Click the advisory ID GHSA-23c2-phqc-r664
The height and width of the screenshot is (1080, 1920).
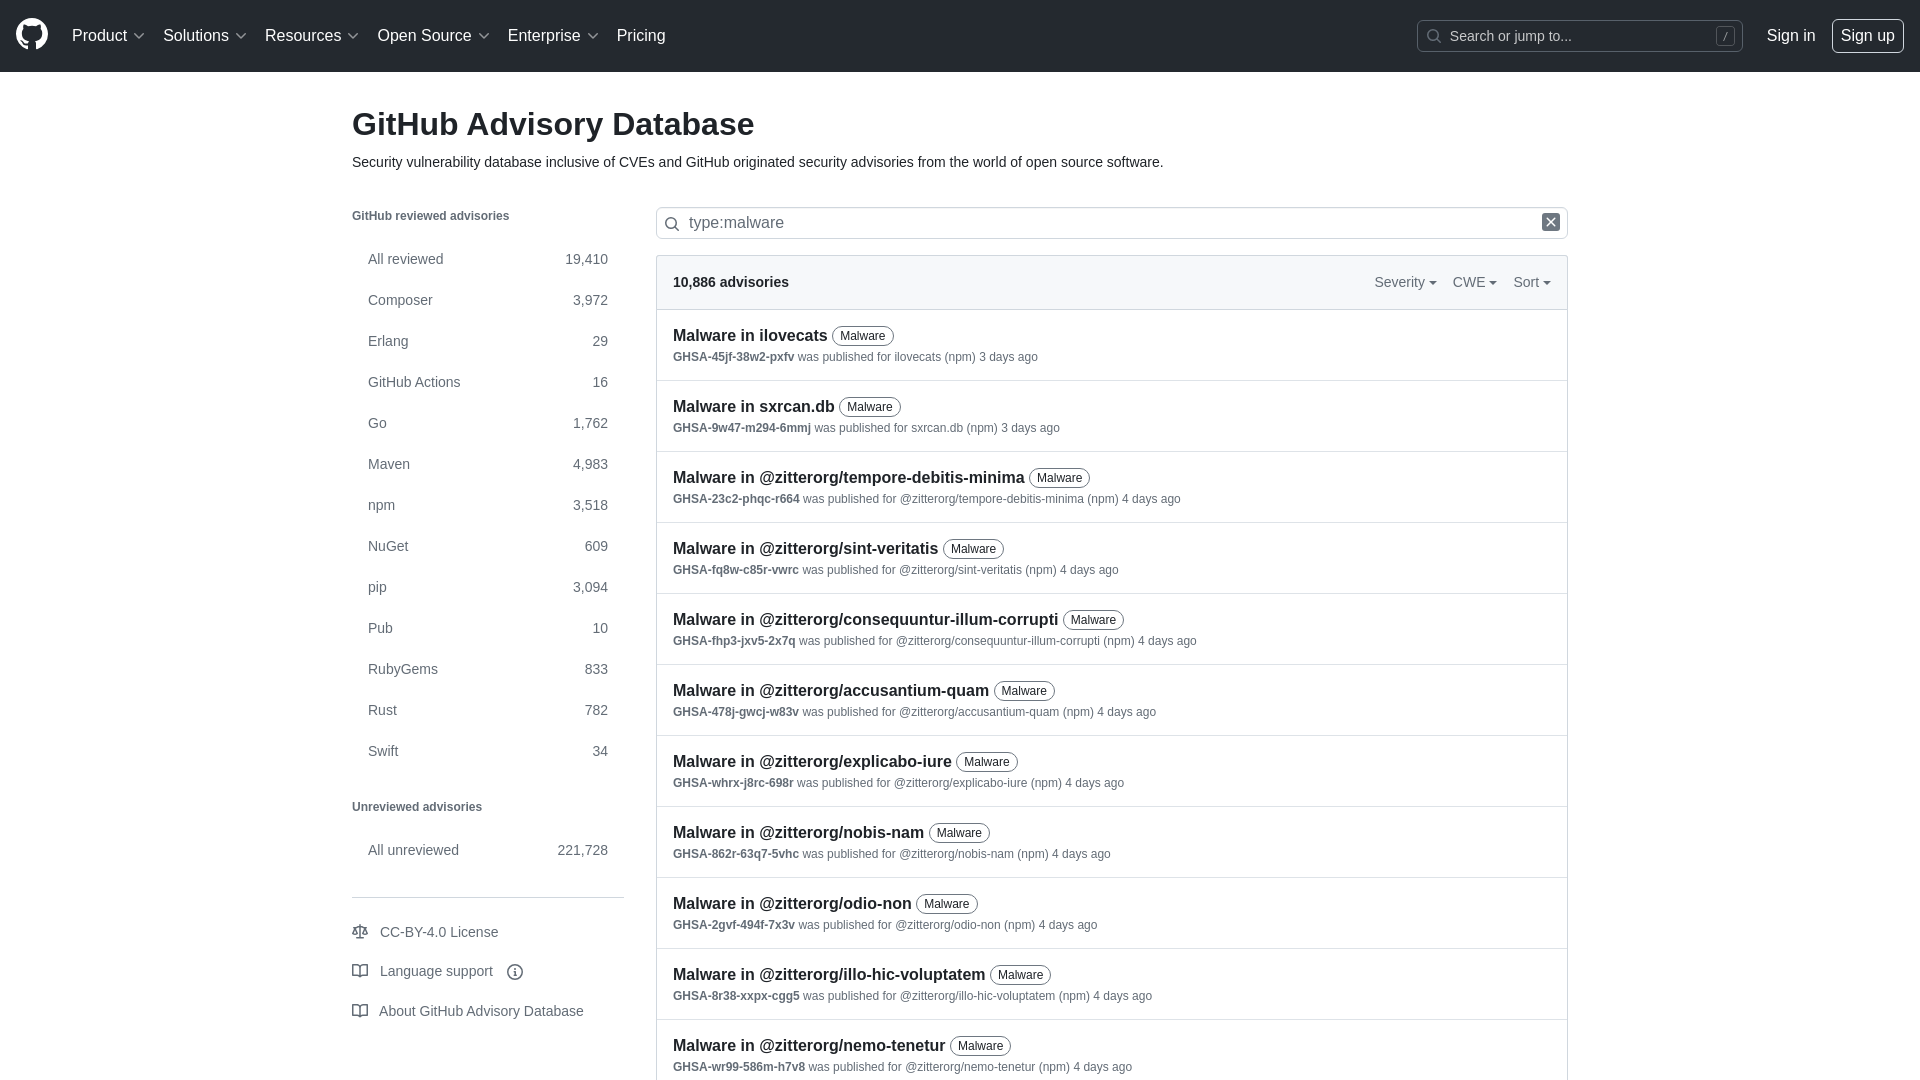(736, 499)
